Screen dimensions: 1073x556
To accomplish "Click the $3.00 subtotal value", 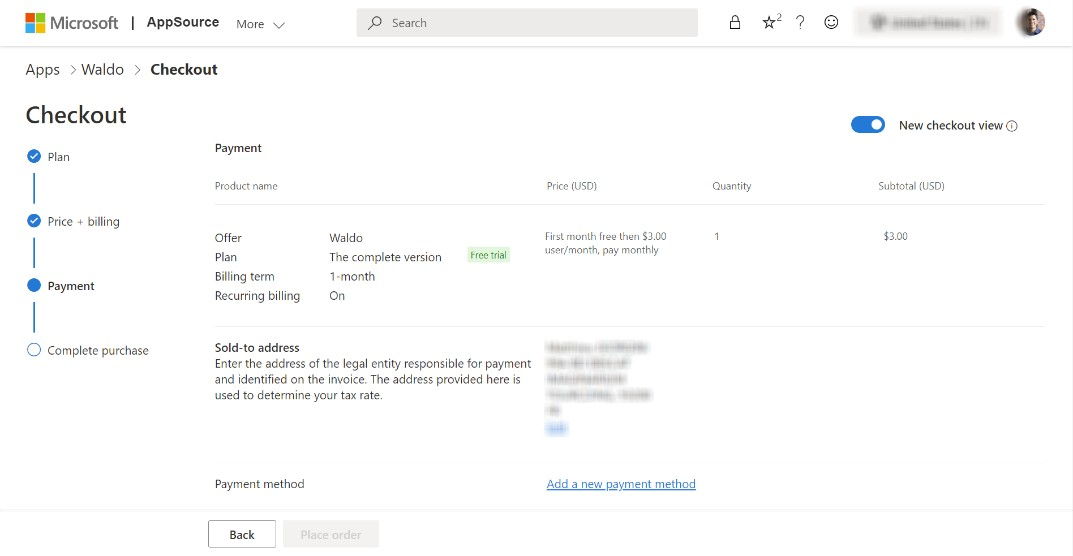I will coord(896,236).
